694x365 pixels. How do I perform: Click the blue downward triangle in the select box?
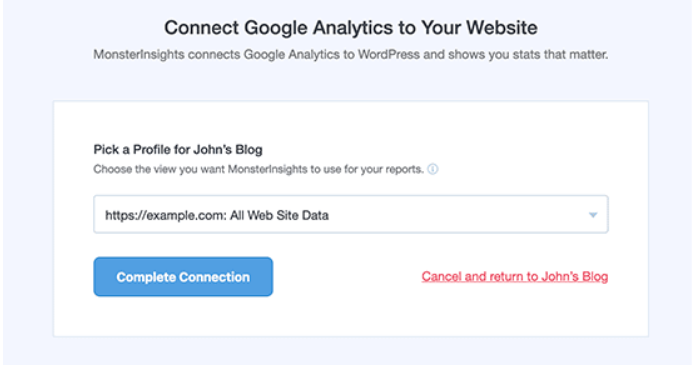coord(593,215)
